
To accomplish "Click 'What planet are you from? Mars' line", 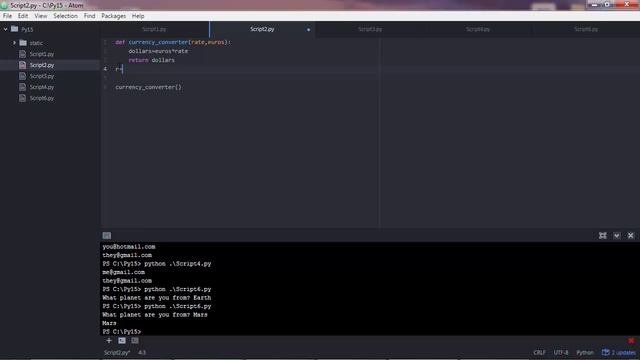I will [155, 315].
